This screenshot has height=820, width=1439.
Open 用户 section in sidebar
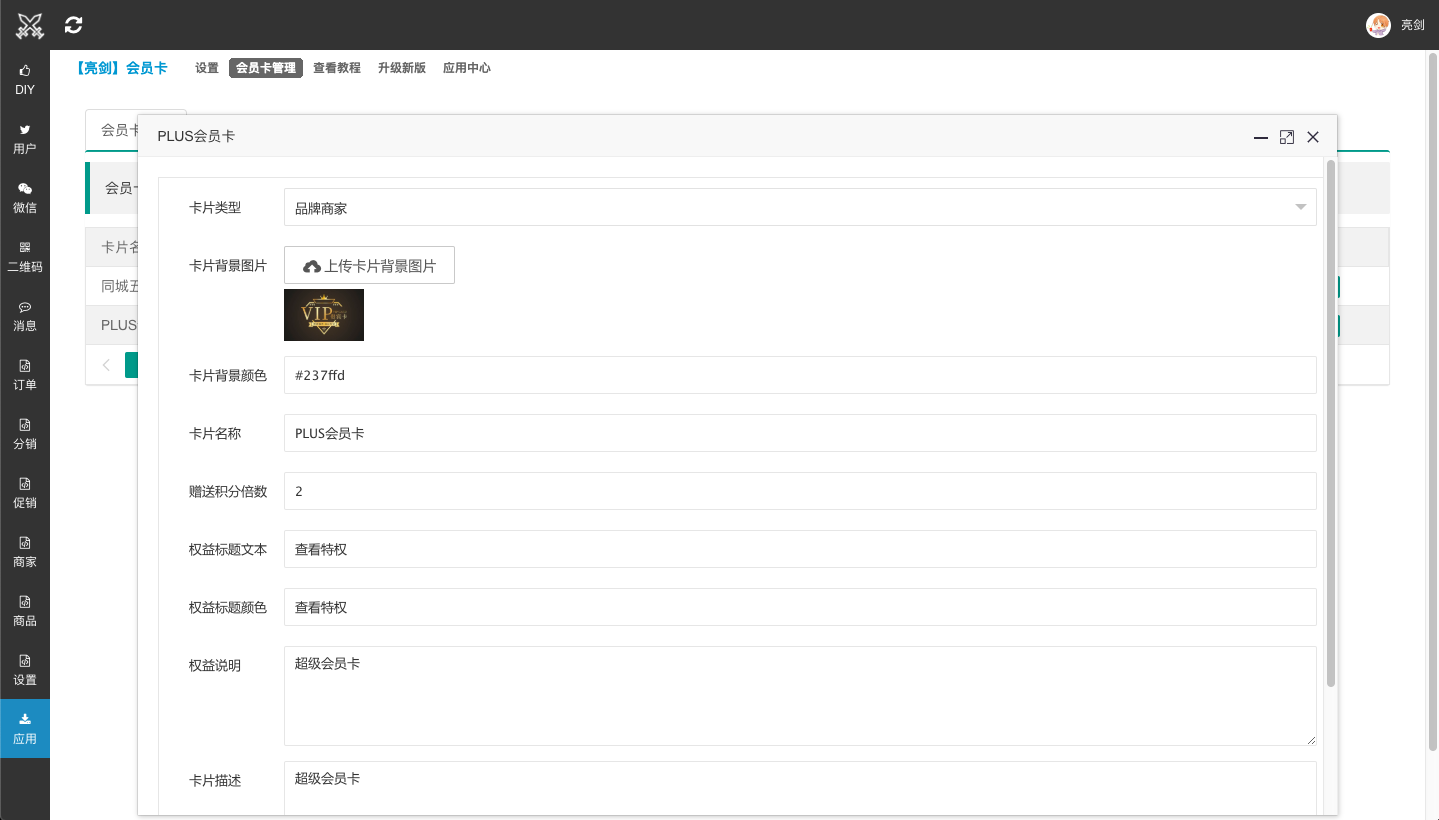(25, 139)
